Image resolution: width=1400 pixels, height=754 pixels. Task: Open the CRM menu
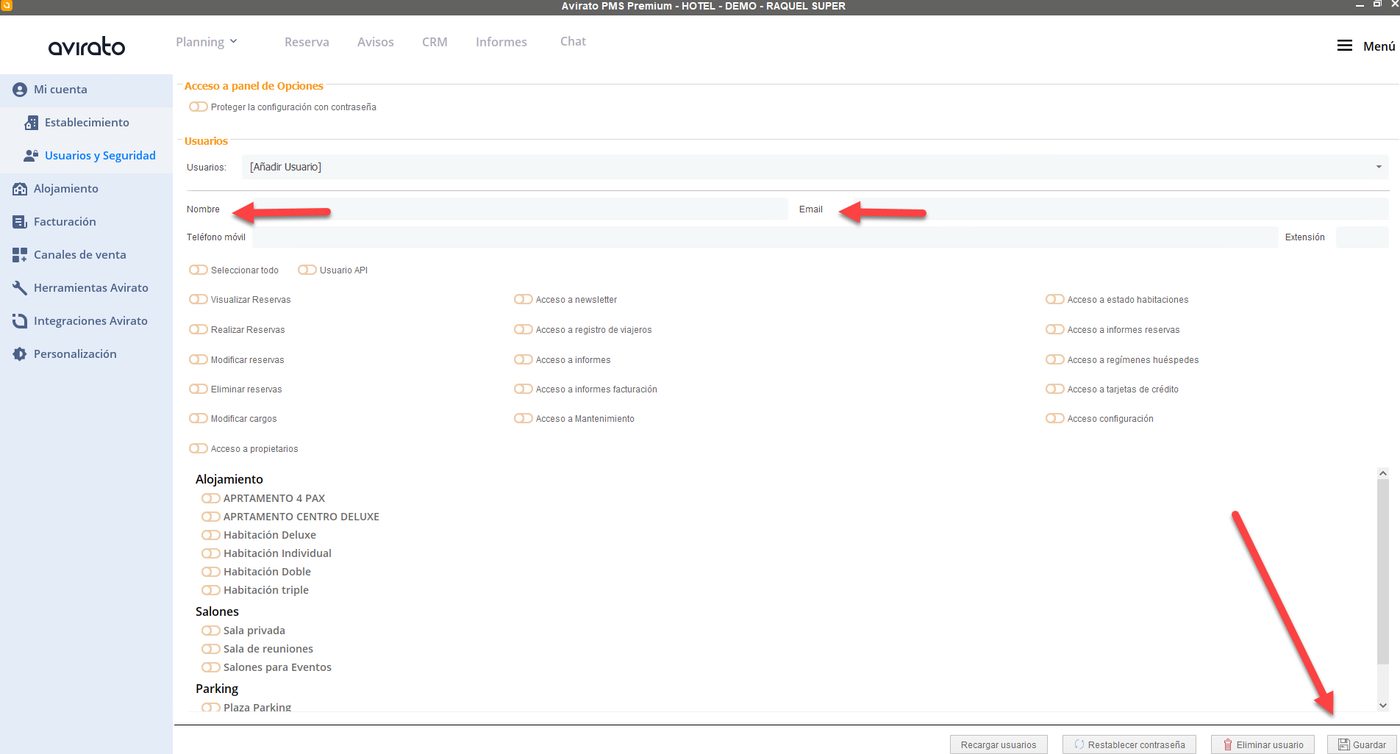(x=435, y=42)
